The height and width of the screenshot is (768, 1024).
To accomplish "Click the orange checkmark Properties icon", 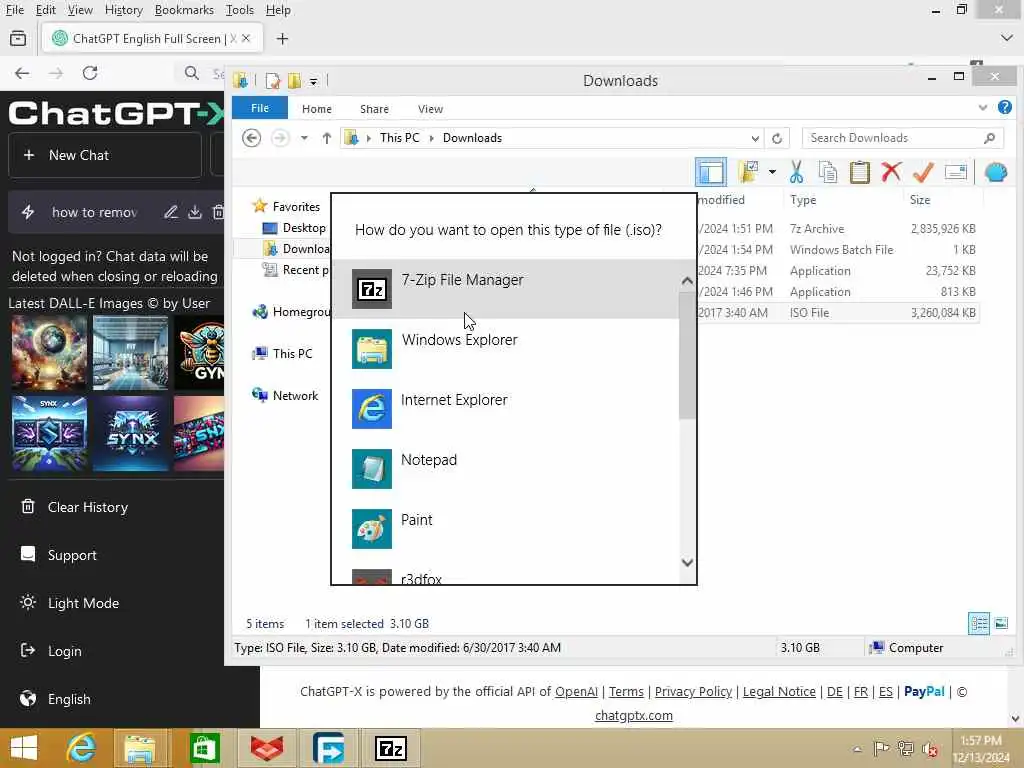I will point(923,172).
